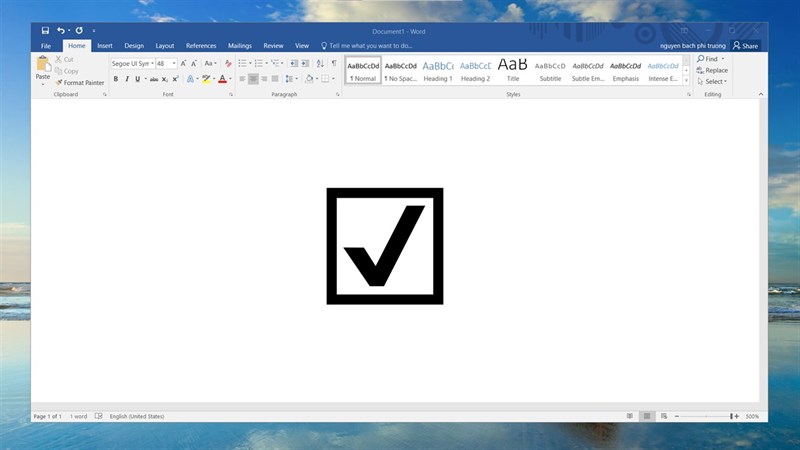The image size is (800, 450).
Task: Click the Share button
Action: click(745, 46)
